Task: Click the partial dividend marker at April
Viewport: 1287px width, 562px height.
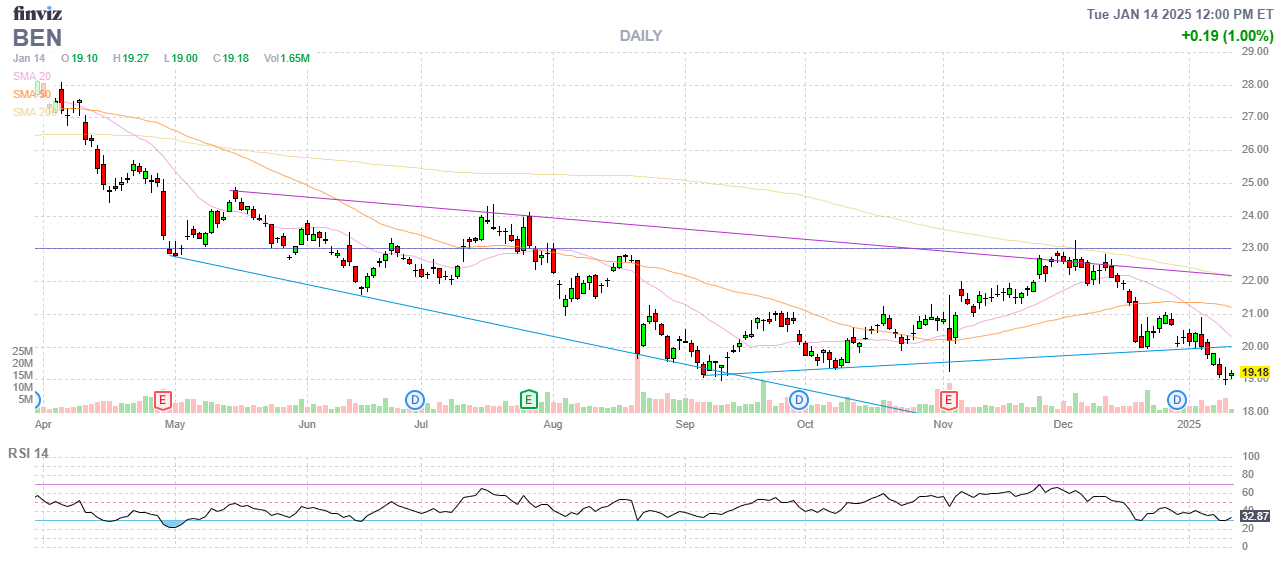Action: (37, 400)
